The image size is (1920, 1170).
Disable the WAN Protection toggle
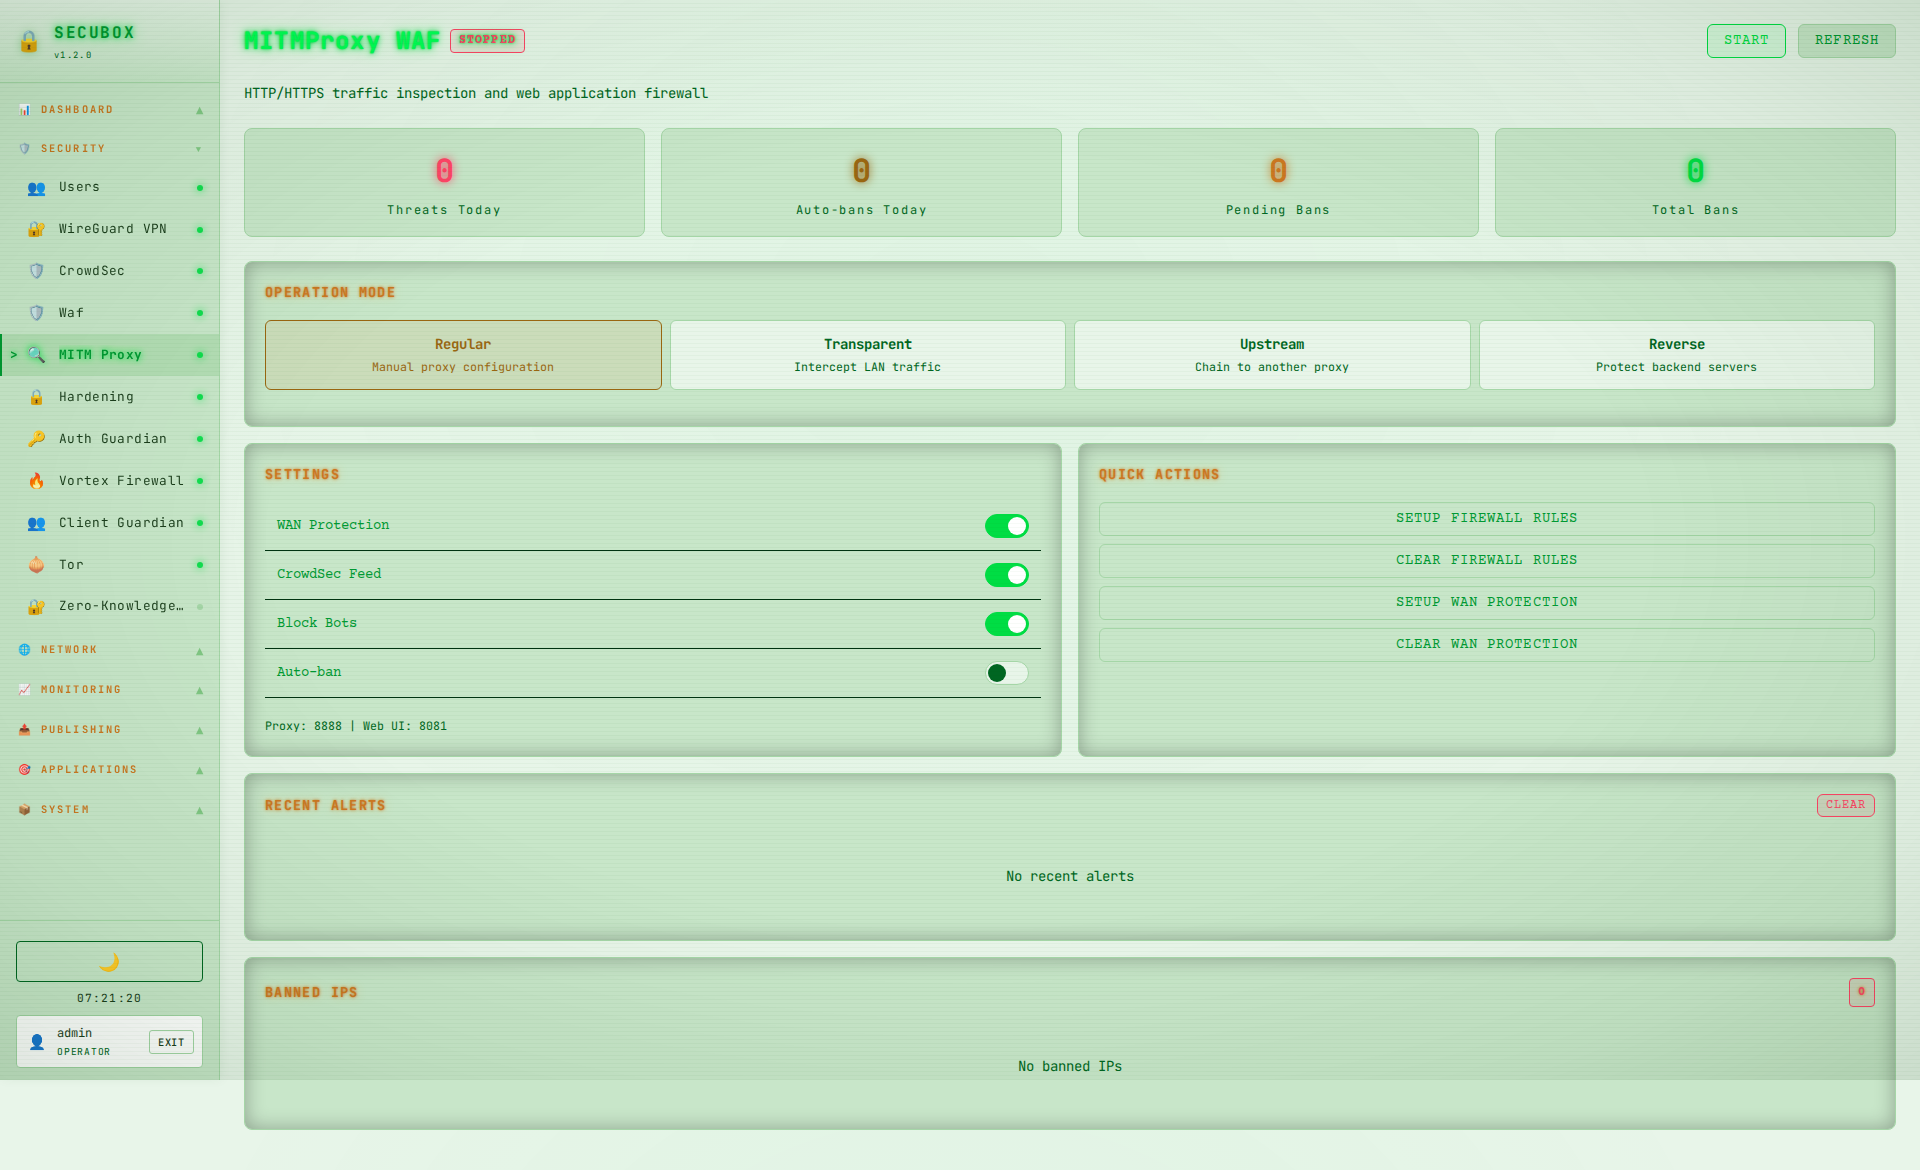(x=1006, y=526)
